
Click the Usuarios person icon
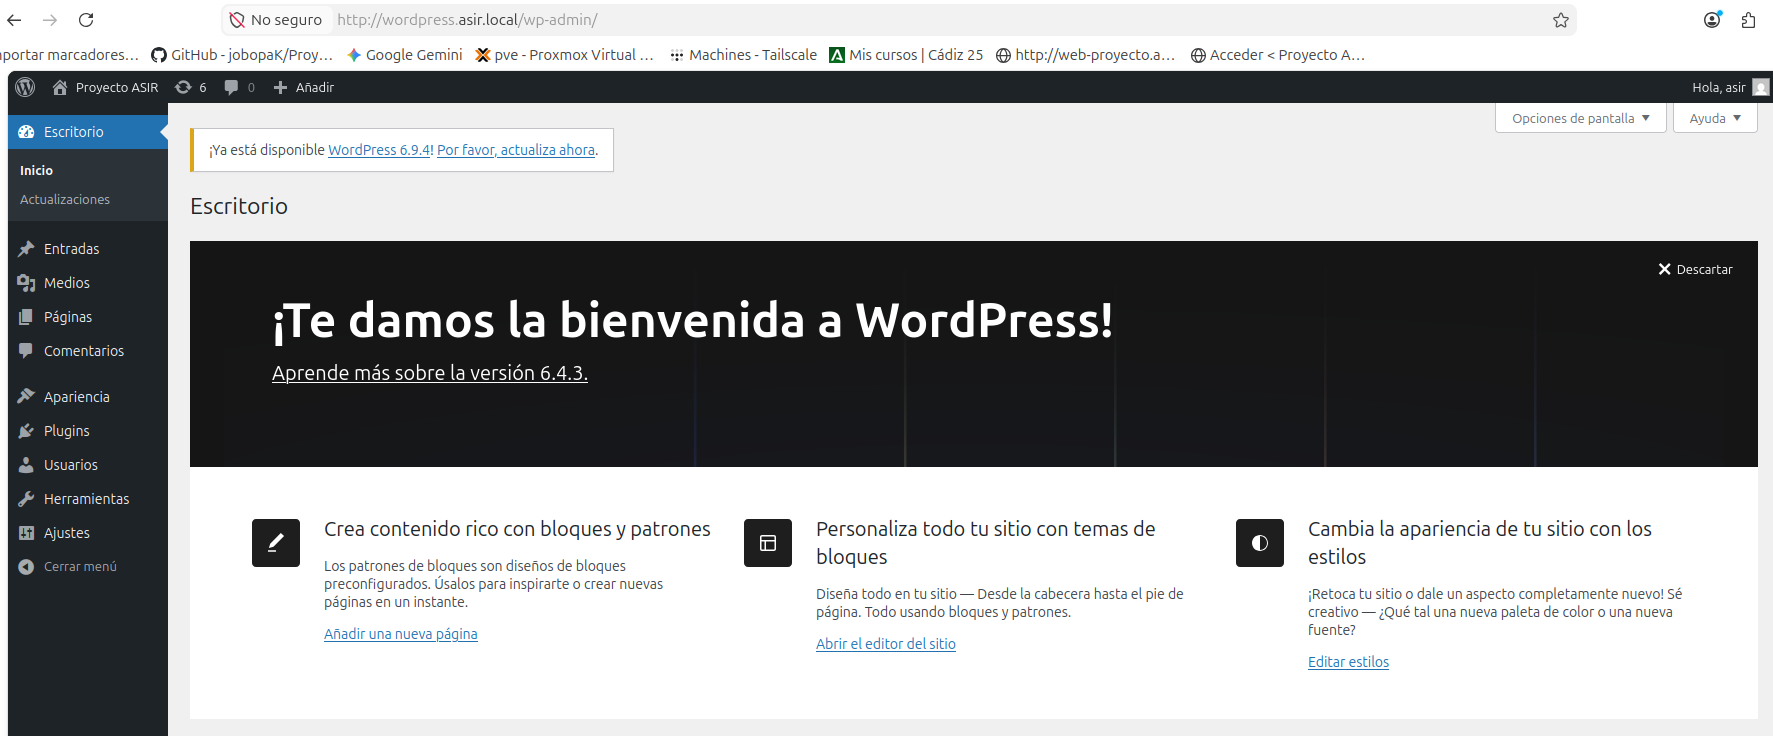point(26,465)
